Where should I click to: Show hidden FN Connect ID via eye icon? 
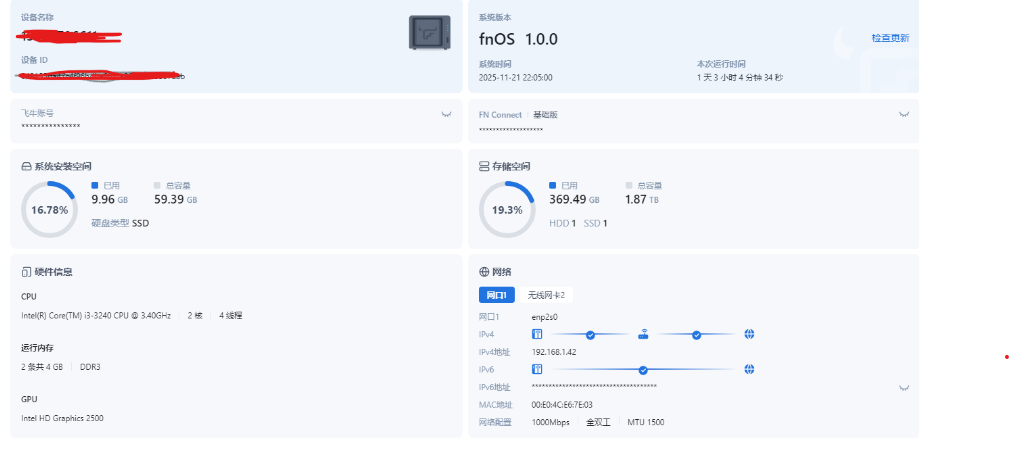[904, 114]
